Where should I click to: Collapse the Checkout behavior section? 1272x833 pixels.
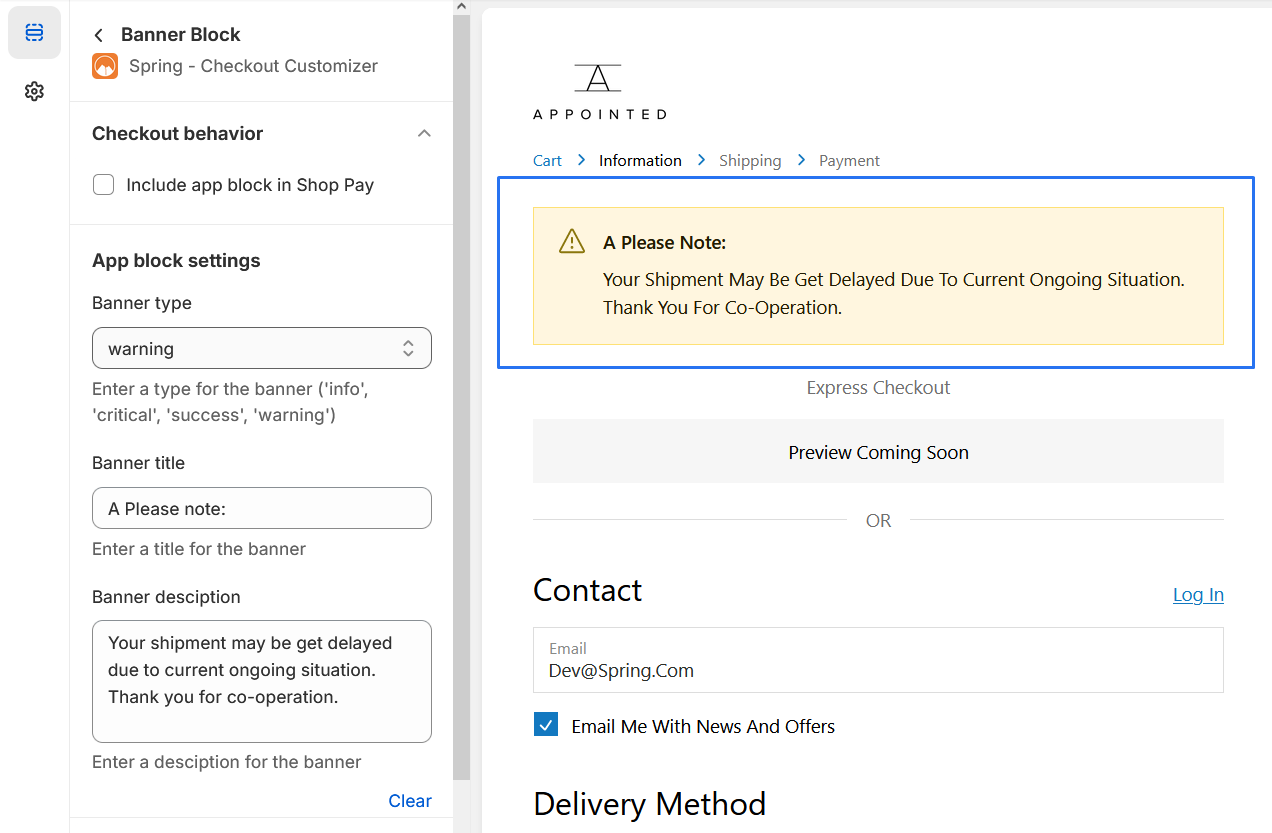coord(424,133)
